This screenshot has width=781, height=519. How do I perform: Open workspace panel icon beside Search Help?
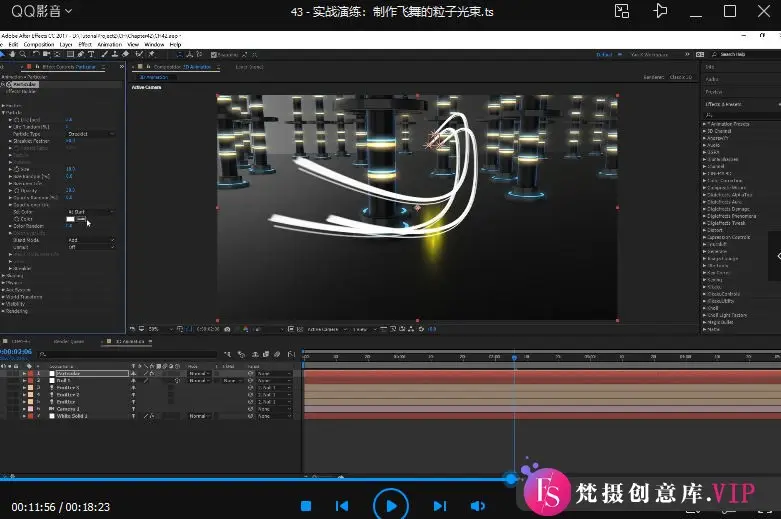[700, 54]
